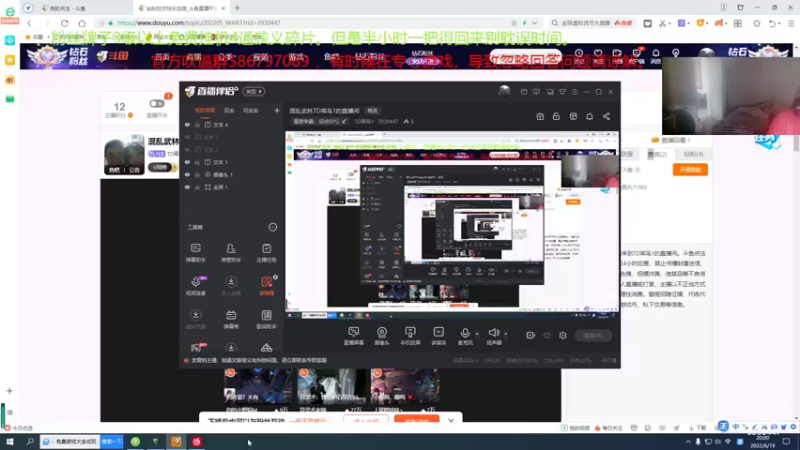Click the user avatar in companion title bar
800x450 pixels.
tap(504, 91)
